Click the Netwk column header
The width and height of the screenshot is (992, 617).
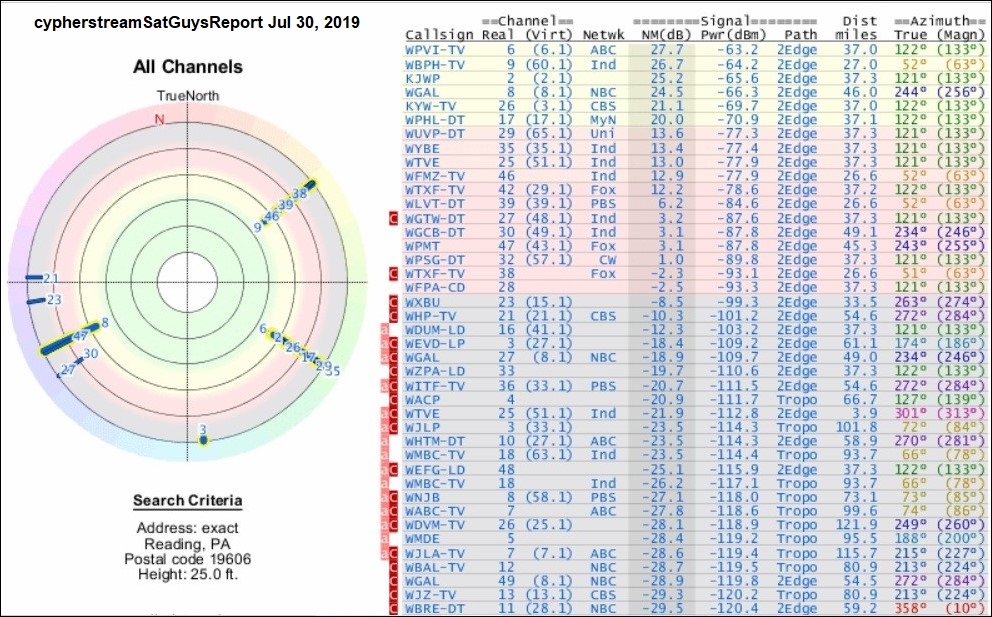(602, 35)
